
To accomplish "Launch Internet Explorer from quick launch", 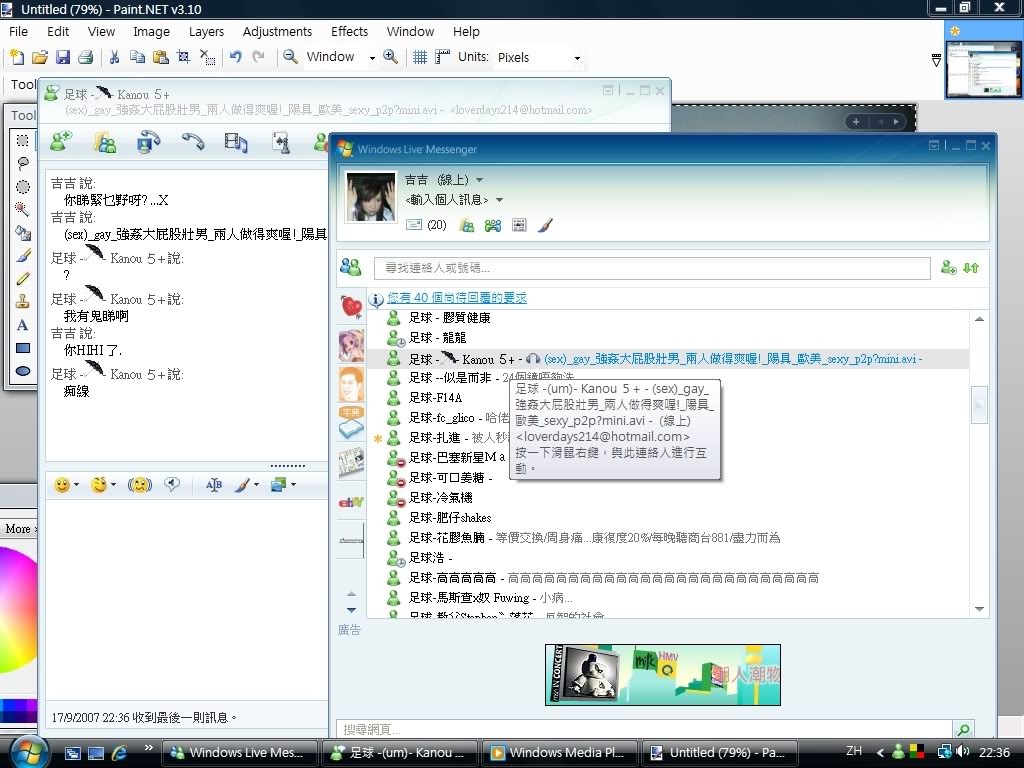I will coord(119,752).
